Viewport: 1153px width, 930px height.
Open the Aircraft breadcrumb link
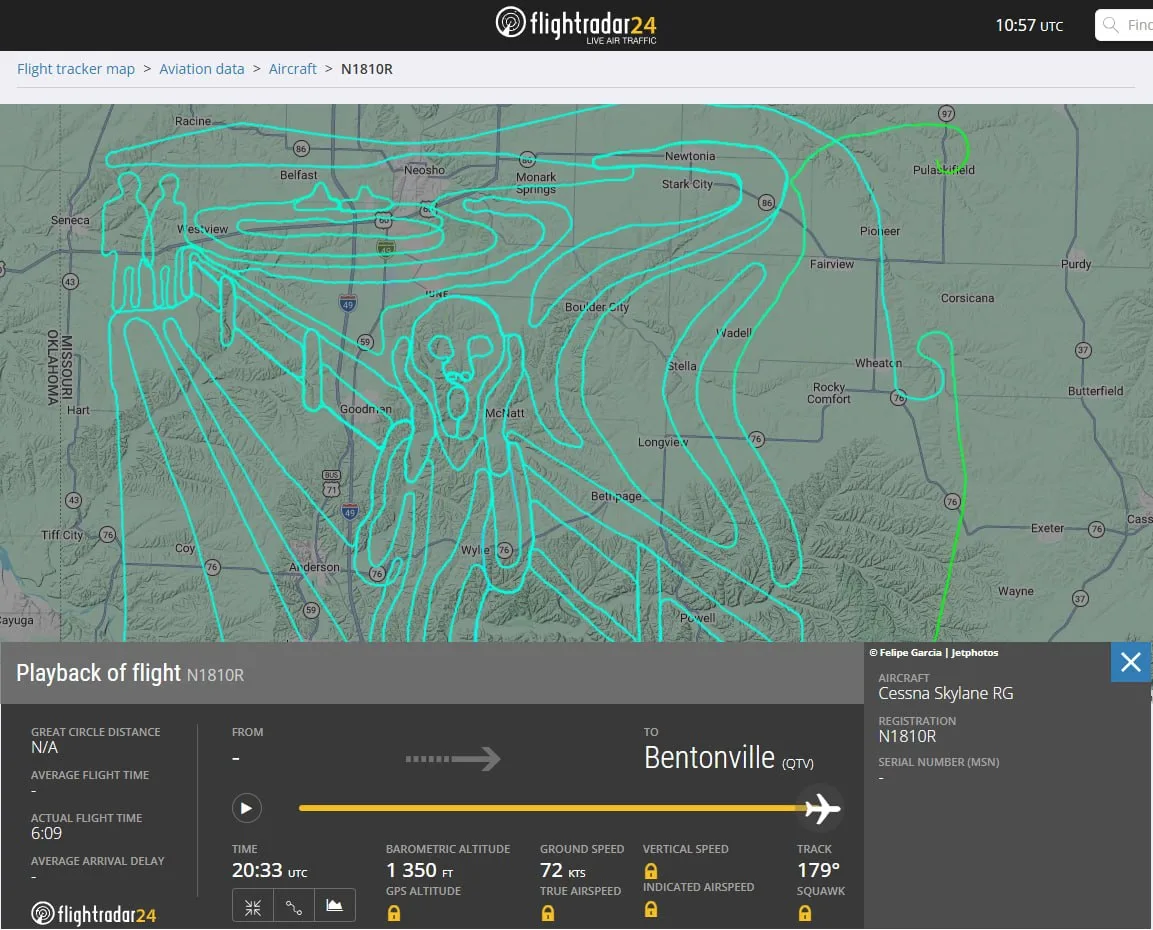pos(293,69)
